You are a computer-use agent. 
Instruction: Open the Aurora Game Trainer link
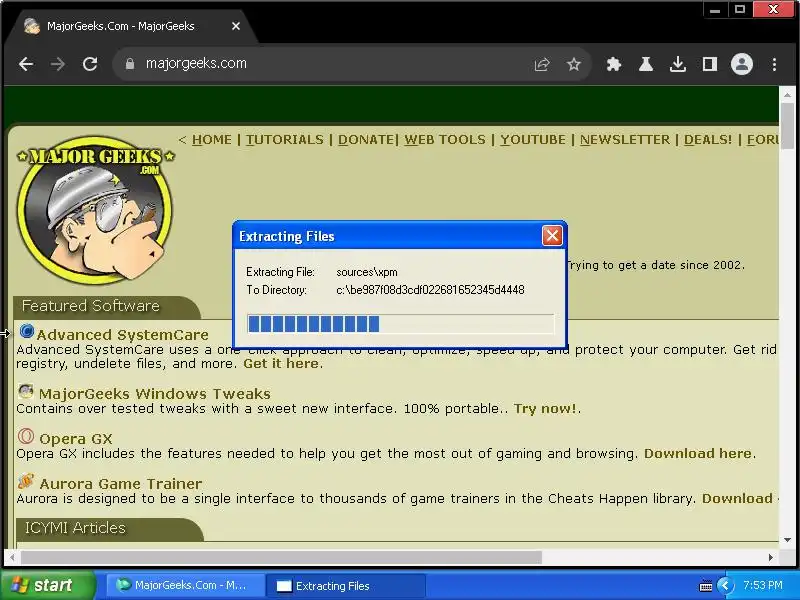[x=120, y=484]
